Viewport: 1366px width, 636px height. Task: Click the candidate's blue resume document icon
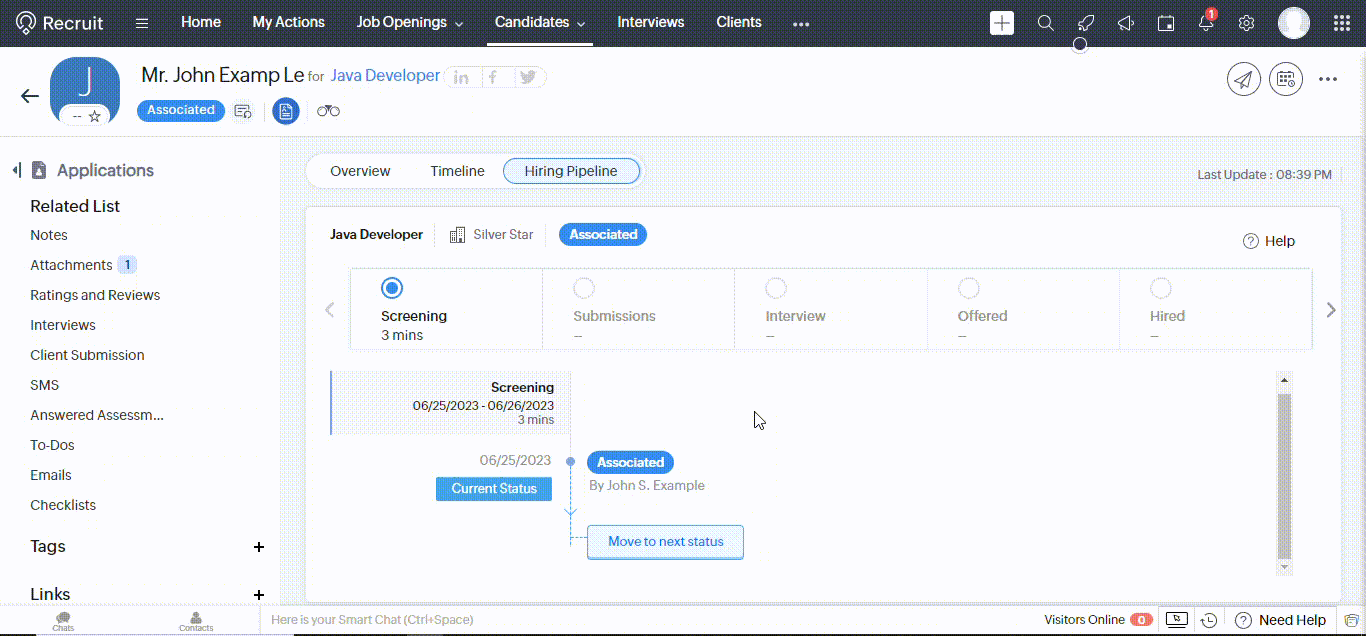pyautogui.click(x=286, y=111)
